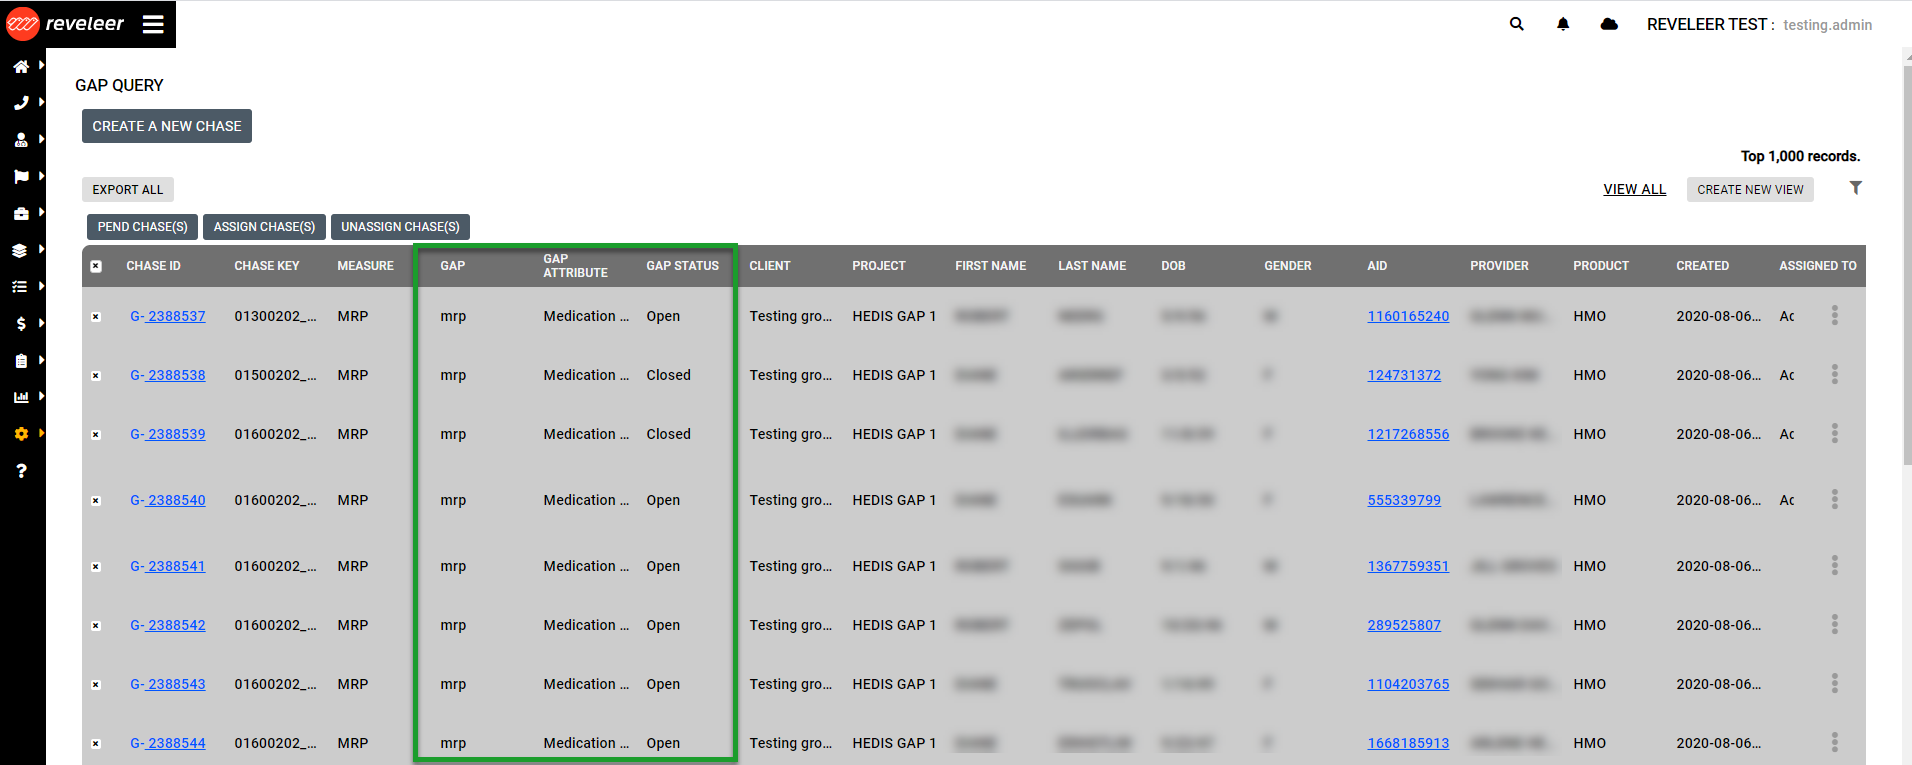Open row actions menu for G-2388541

(x=1834, y=565)
